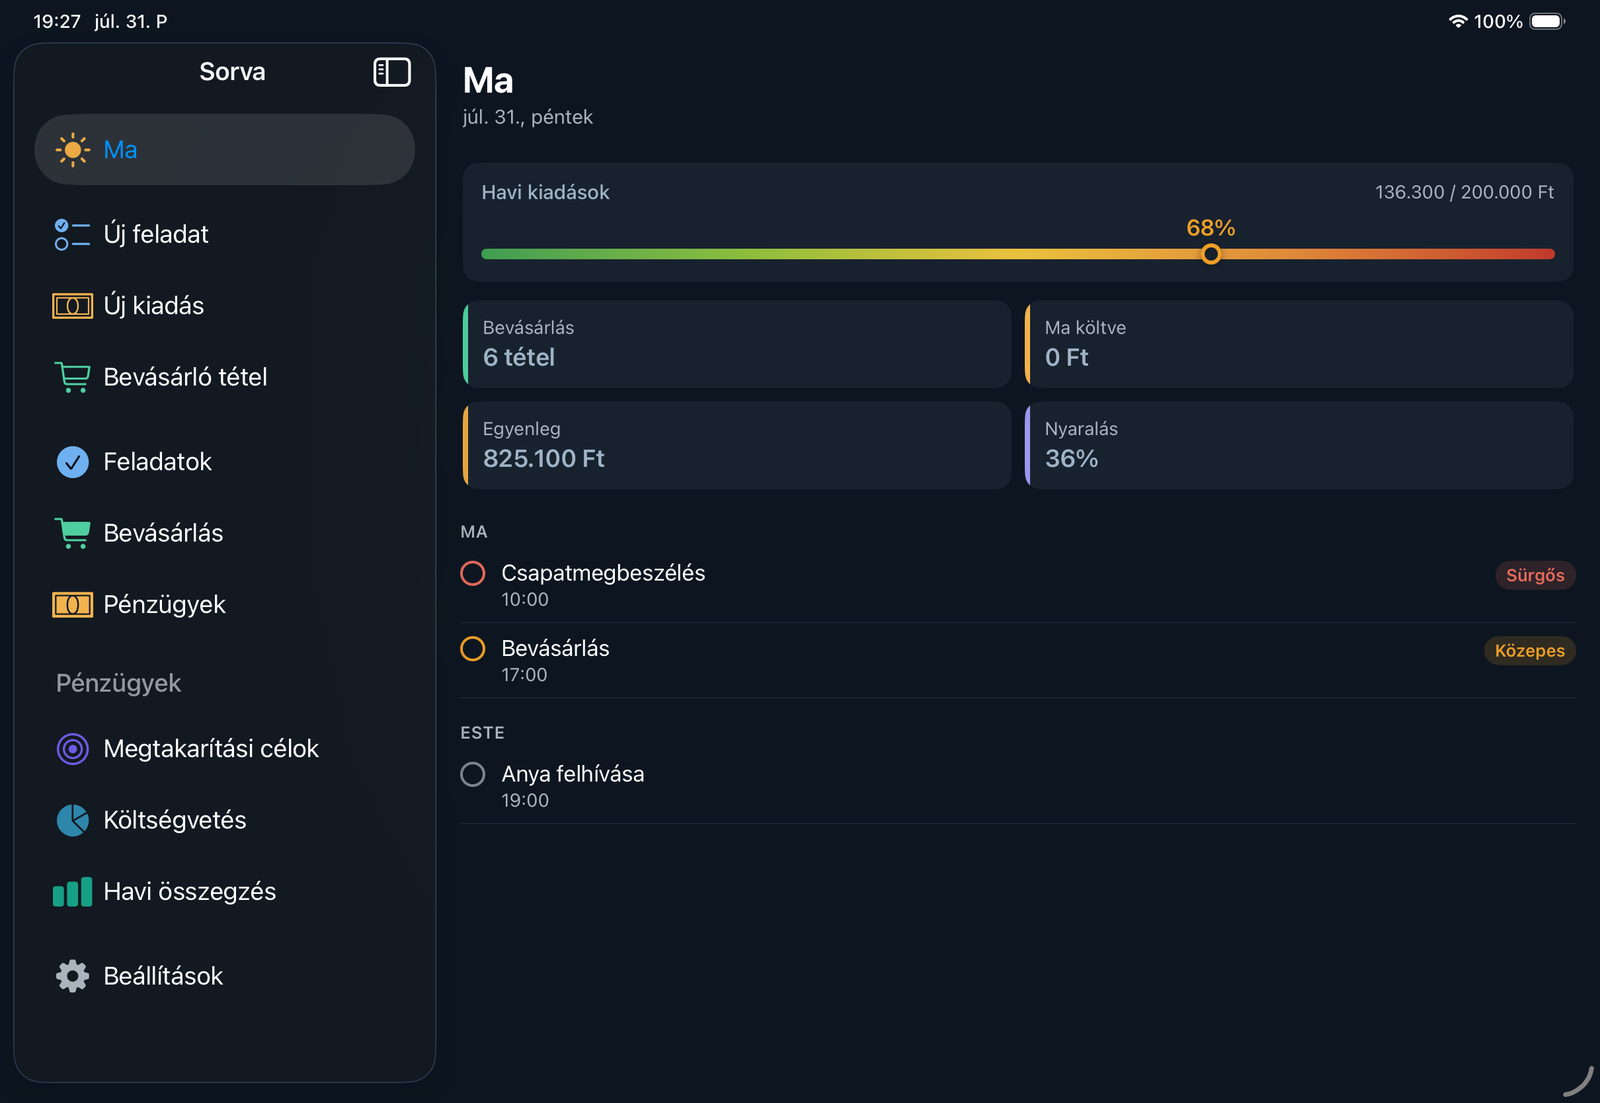The height and width of the screenshot is (1103, 1600).
Task: Open the Nyaralás 36% card
Action: 1299,445
